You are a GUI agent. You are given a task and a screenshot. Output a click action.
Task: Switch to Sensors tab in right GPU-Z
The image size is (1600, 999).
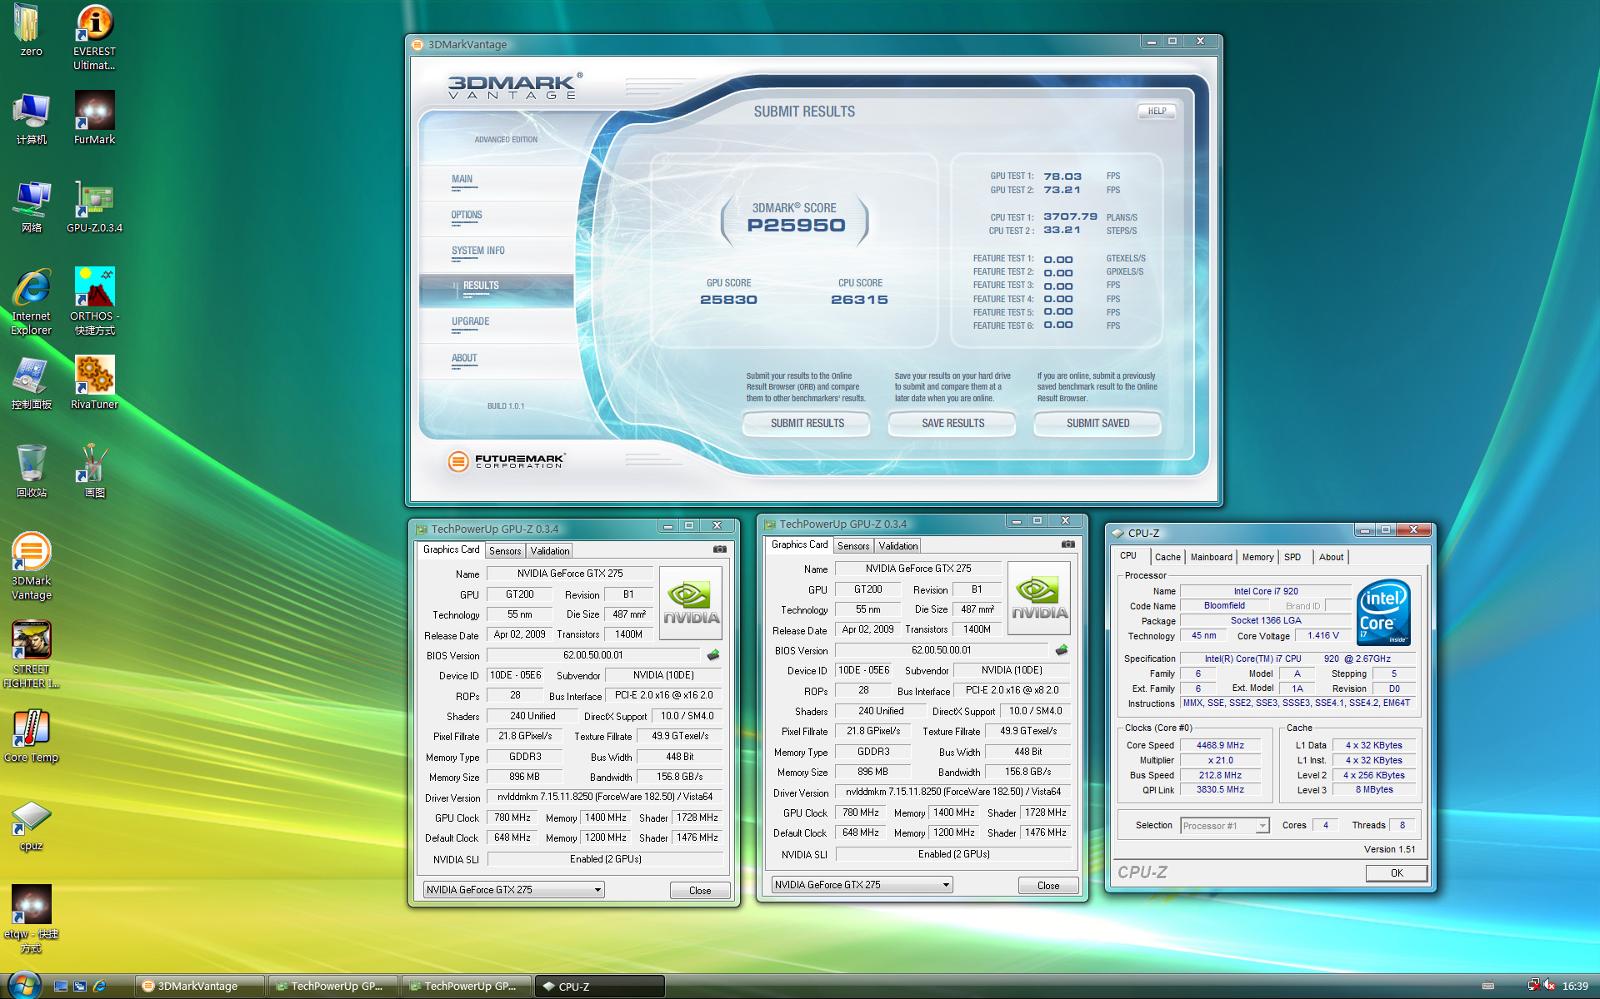click(x=852, y=546)
